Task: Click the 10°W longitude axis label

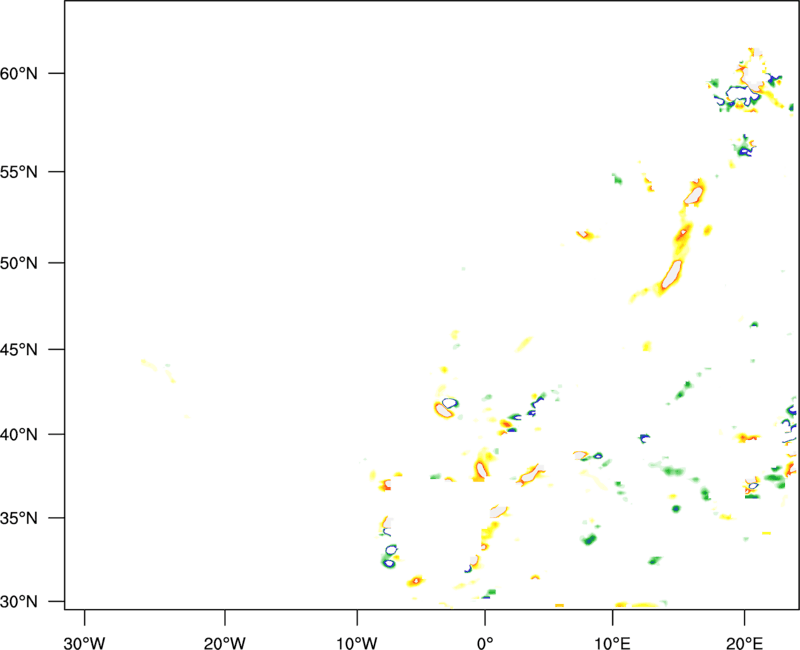Action: (357, 643)
